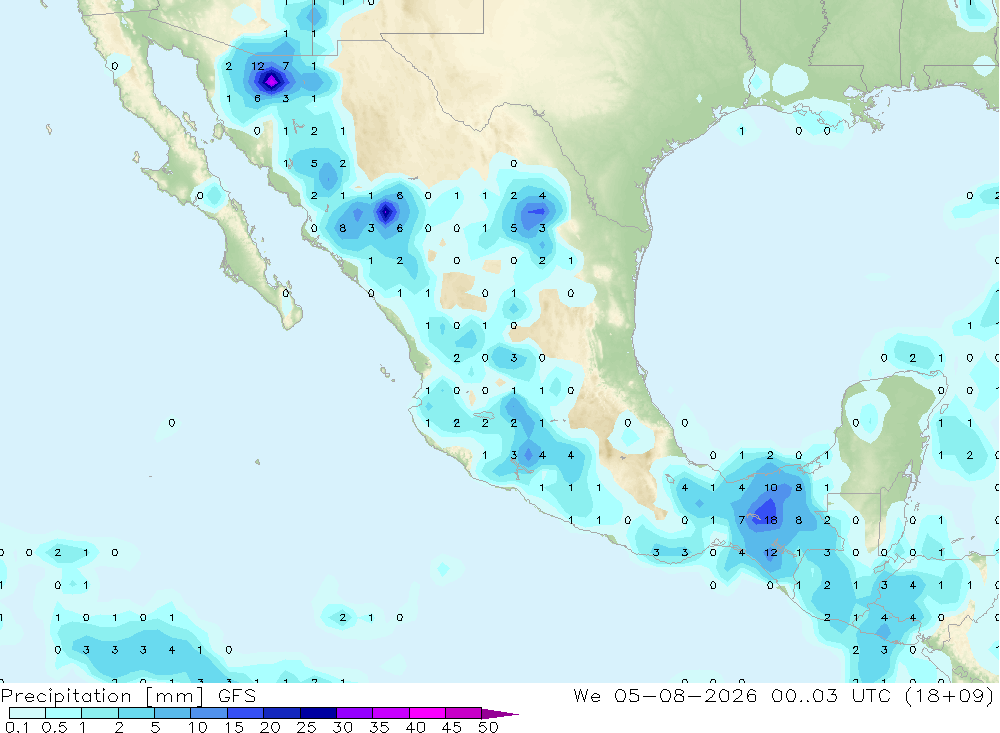
Task: Click the "45" legend scale label
Action: pos(452,727)
